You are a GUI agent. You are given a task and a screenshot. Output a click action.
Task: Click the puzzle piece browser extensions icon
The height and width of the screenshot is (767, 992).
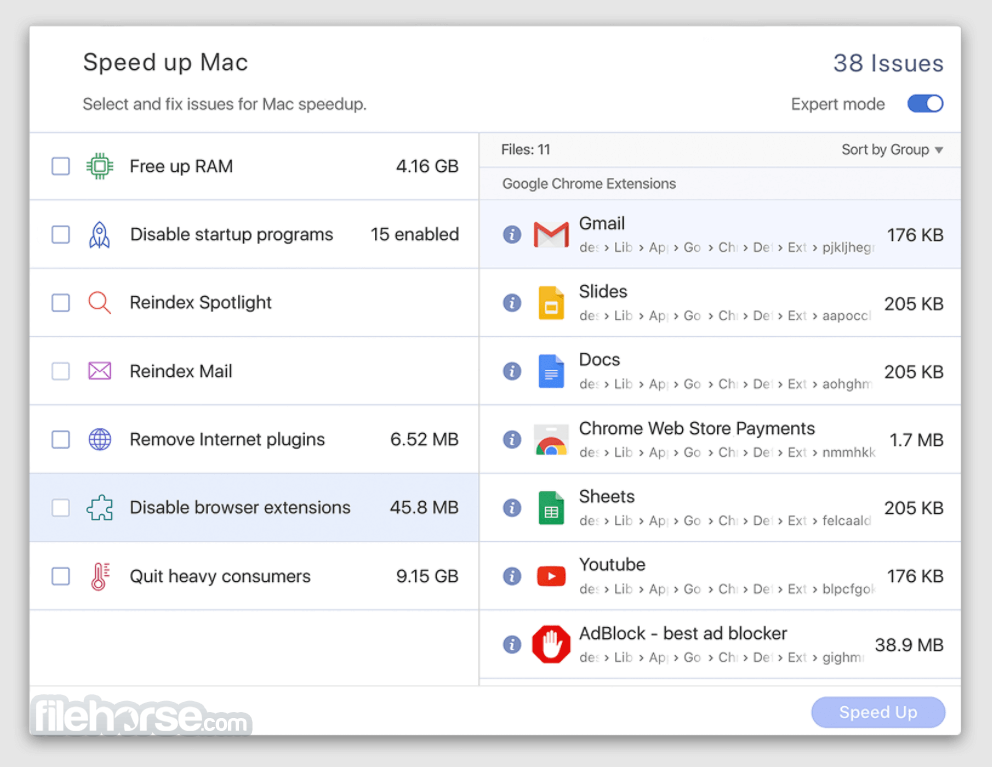coord(99,508)
